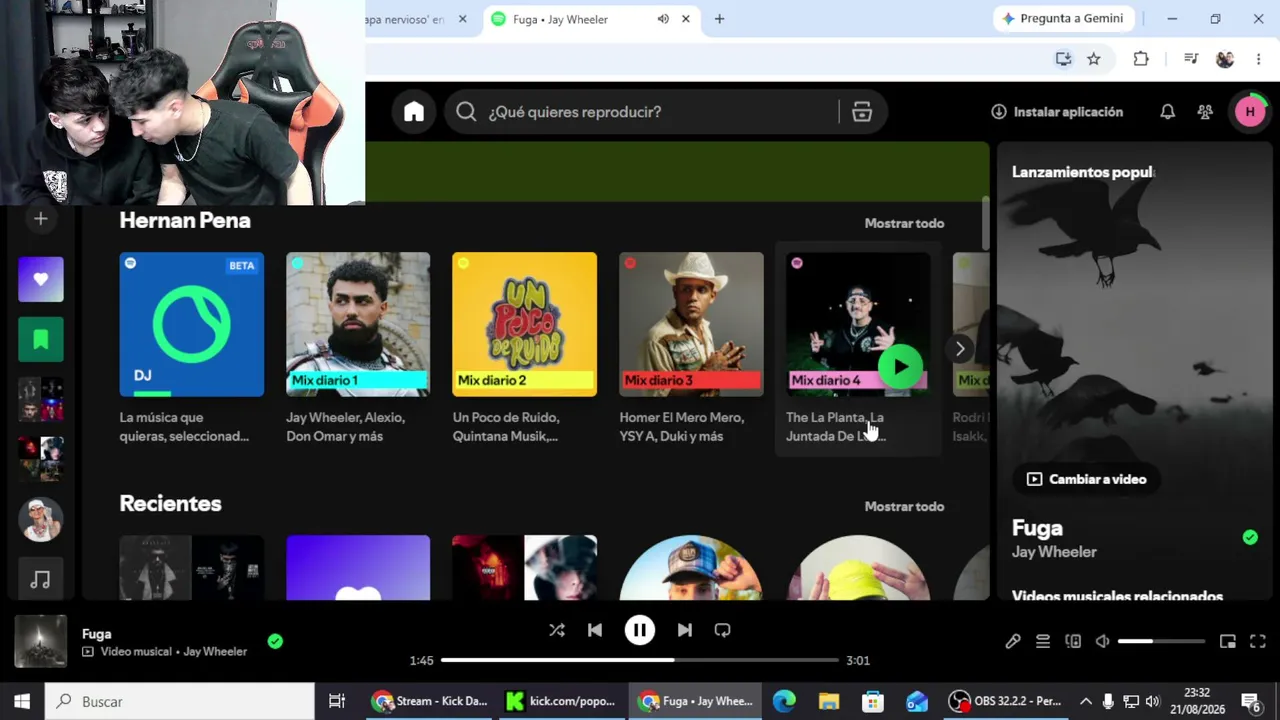Adjust the Spotify volume slider
This screenshot has width=1280, height=720.
(x=1161, y=641)
